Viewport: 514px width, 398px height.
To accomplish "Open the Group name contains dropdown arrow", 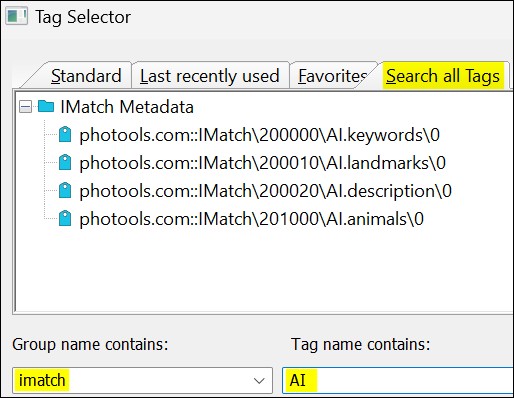I will tap(259, 380).
